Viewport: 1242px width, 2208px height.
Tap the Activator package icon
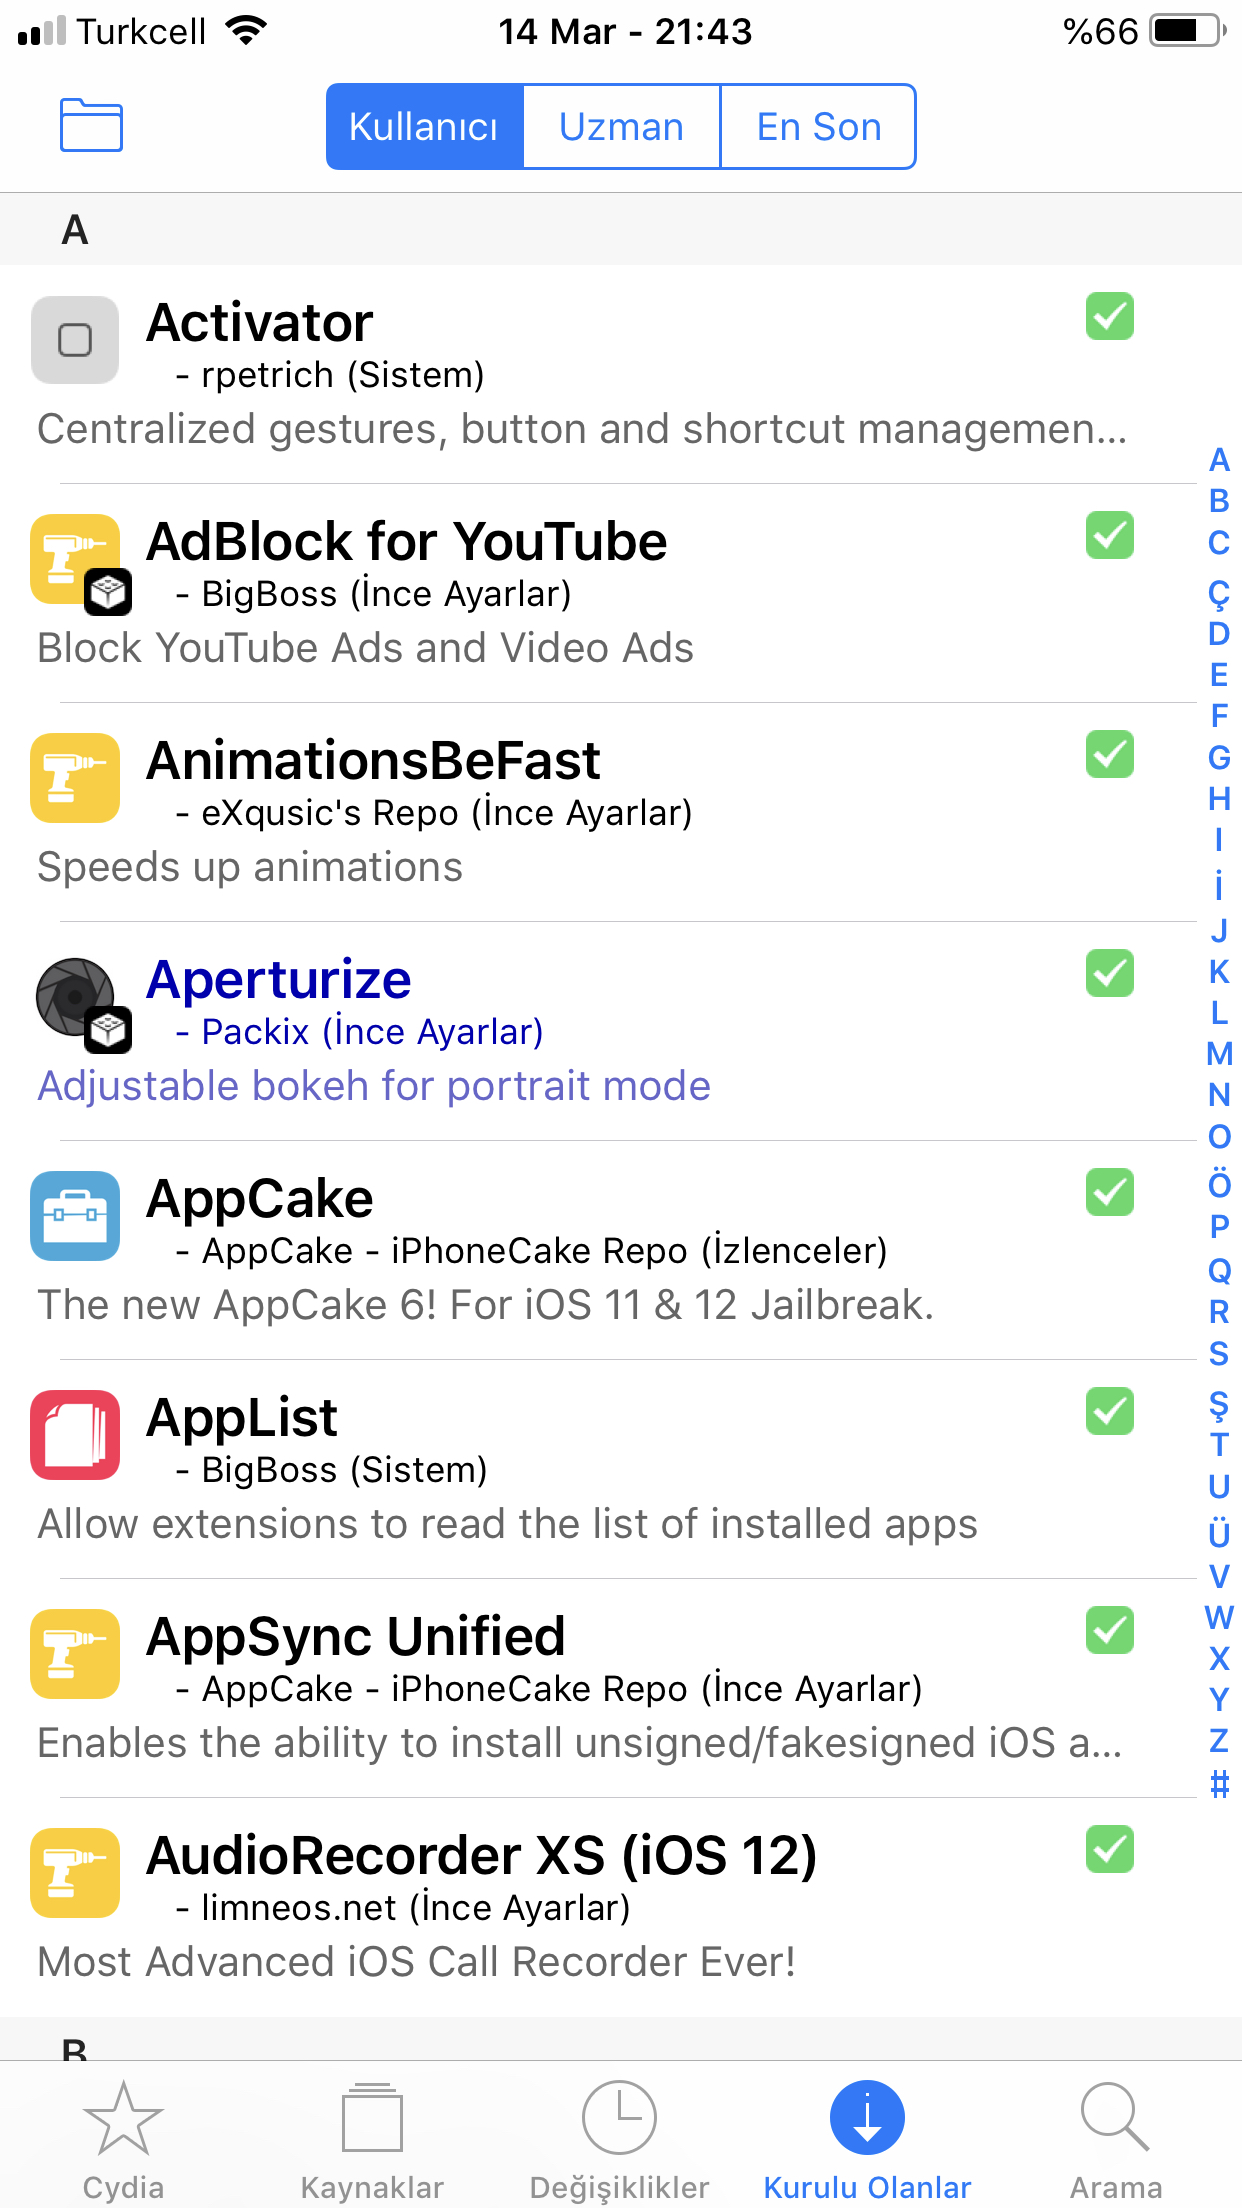point(75,340)
